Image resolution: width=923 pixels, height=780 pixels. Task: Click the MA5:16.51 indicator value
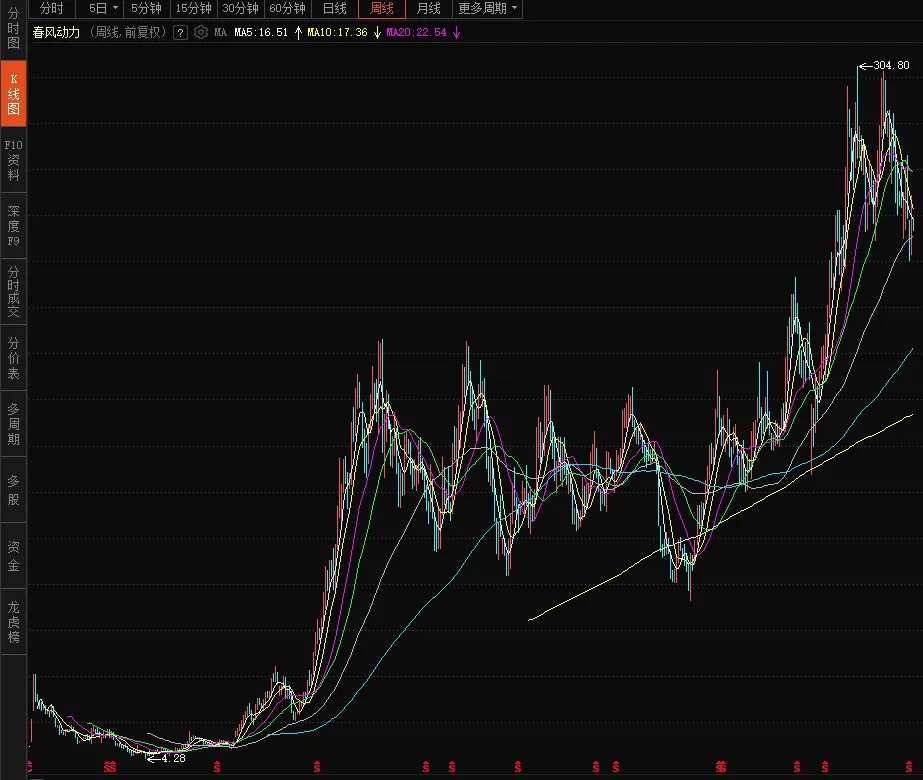tap(261, 32)
